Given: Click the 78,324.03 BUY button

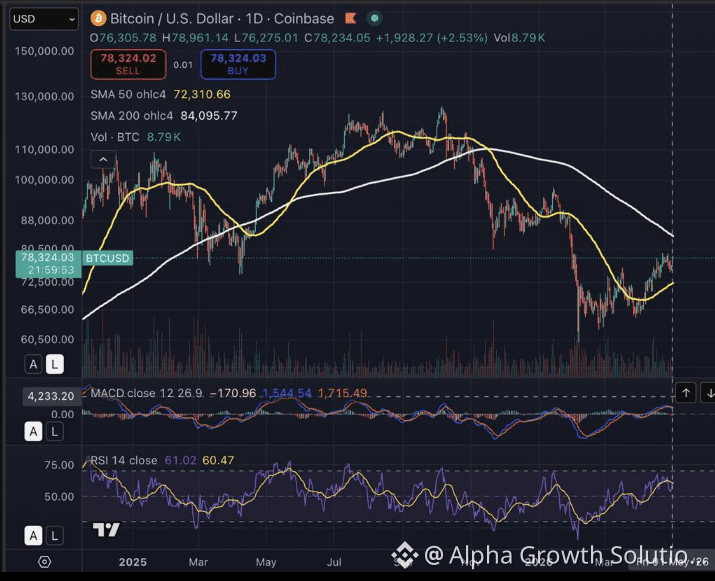Looking at the screenshot, I should tap(238, 64).
